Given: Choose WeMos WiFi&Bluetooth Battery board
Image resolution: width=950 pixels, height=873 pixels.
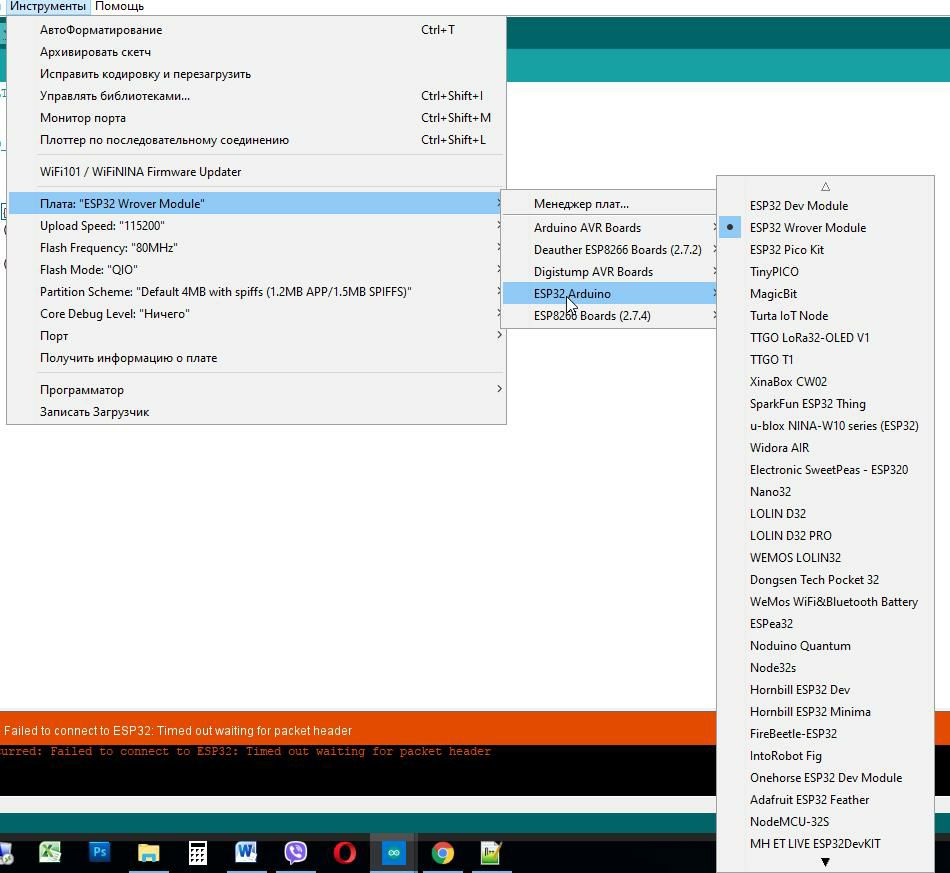Looking at the screenshot, I should point(825,602).
